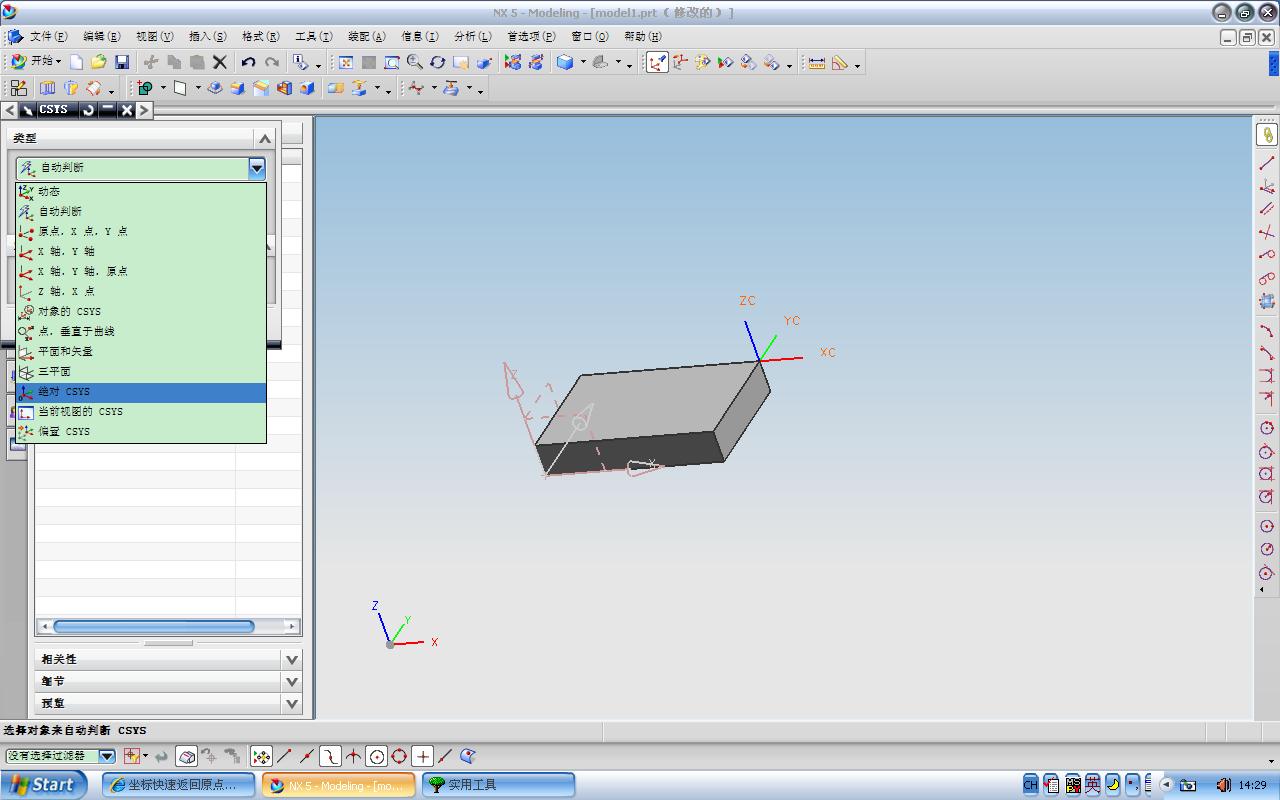Toggle the End Point snap icon
1280x800 pixels.
(x=284, y=756)
